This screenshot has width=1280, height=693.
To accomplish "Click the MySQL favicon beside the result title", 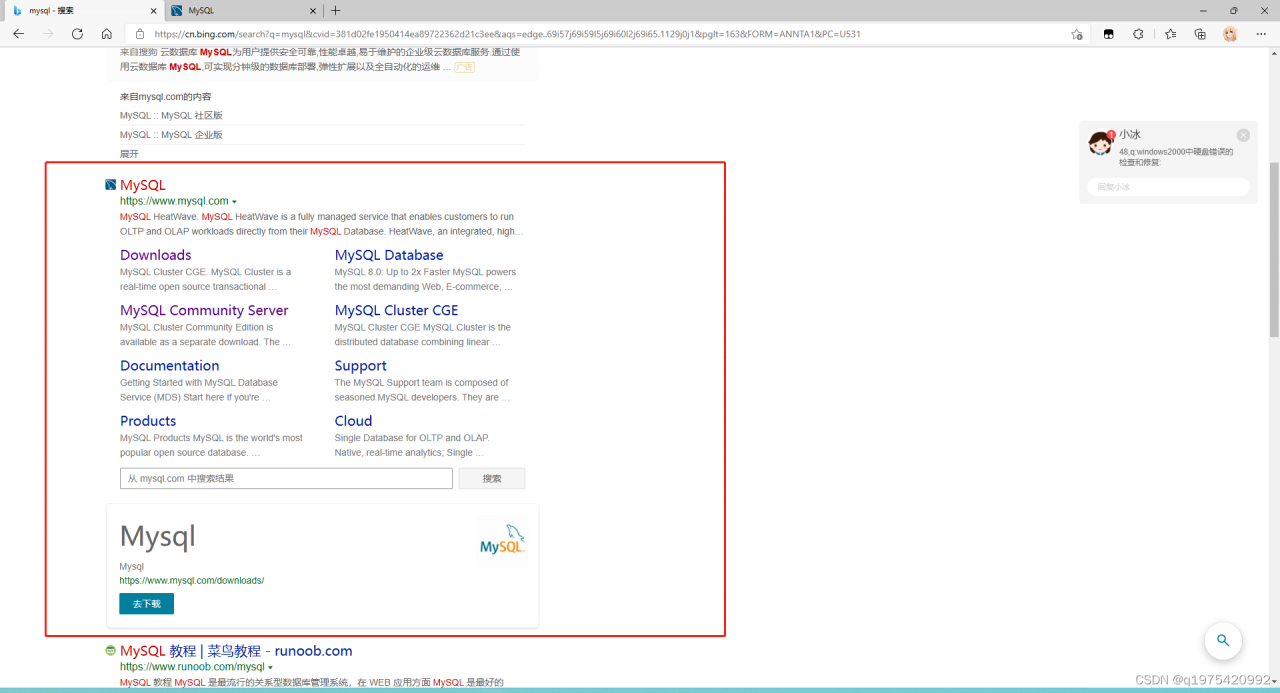I will pos(111,185).
